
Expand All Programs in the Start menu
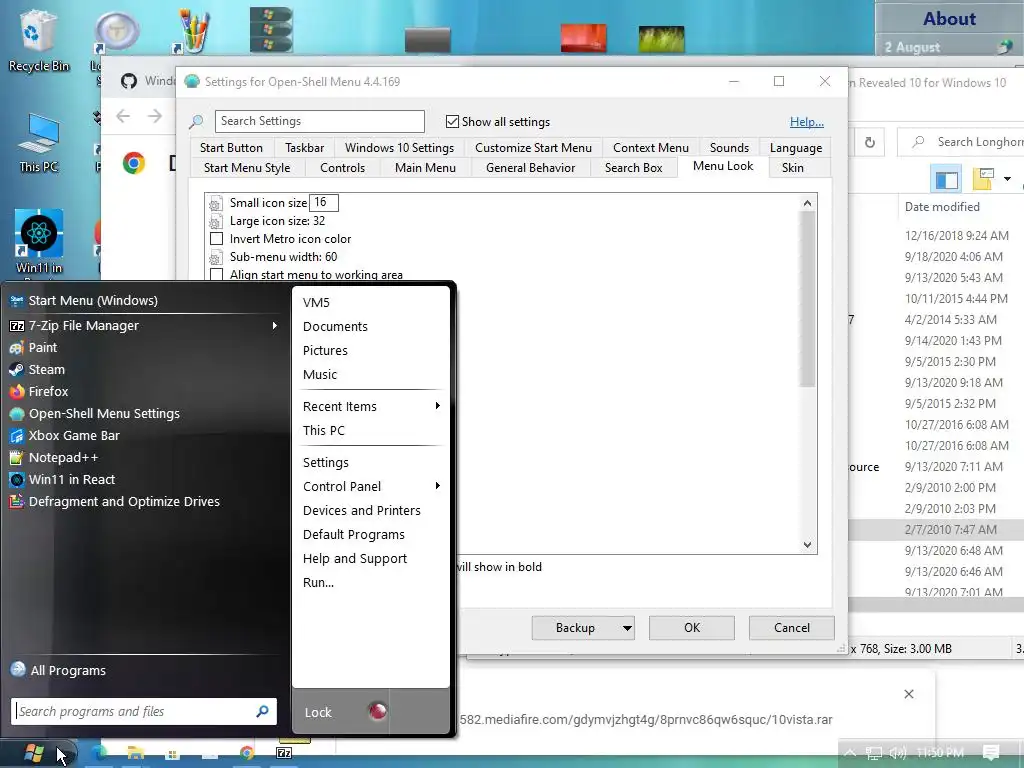pos(68,670)
